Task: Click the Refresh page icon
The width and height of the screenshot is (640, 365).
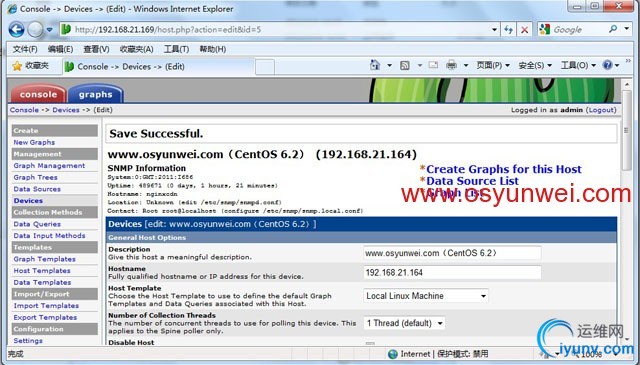Action: [509, 29]
